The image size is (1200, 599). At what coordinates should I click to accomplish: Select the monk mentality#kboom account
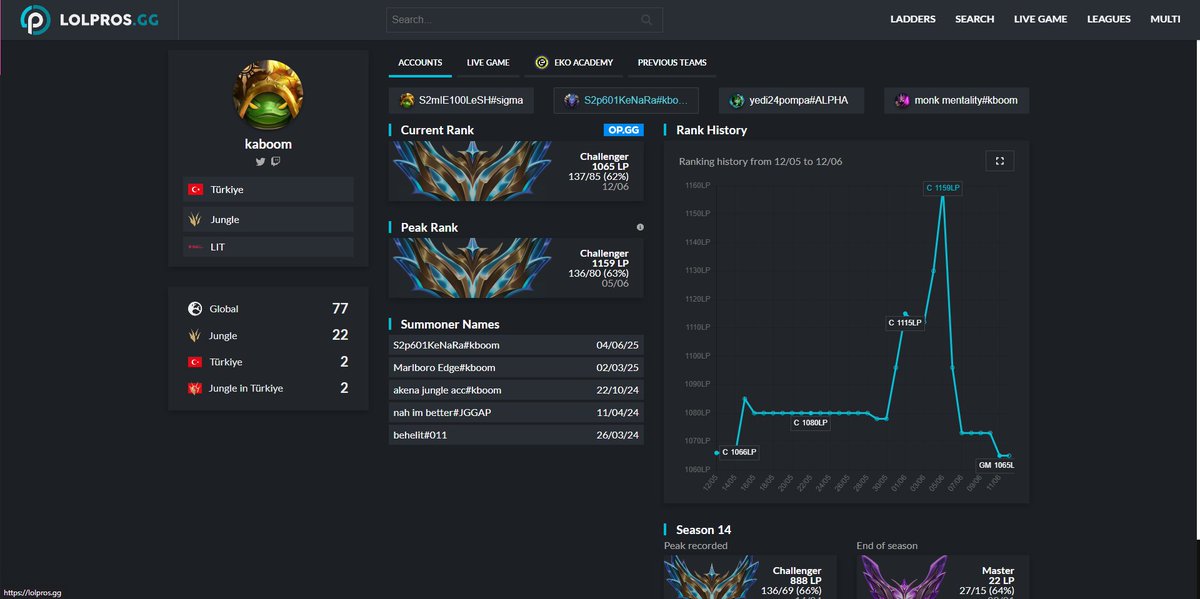click(x=957, y=100)
